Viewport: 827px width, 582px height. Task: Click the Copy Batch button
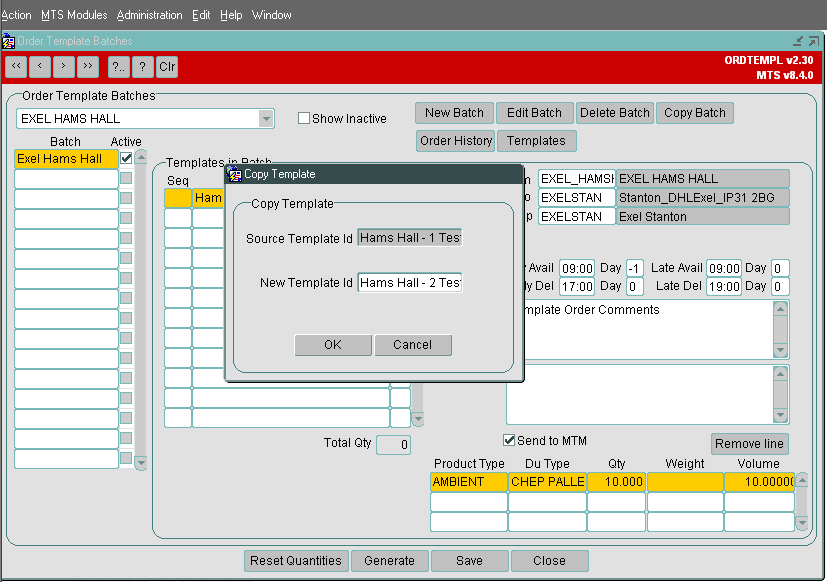pos(695,113)
